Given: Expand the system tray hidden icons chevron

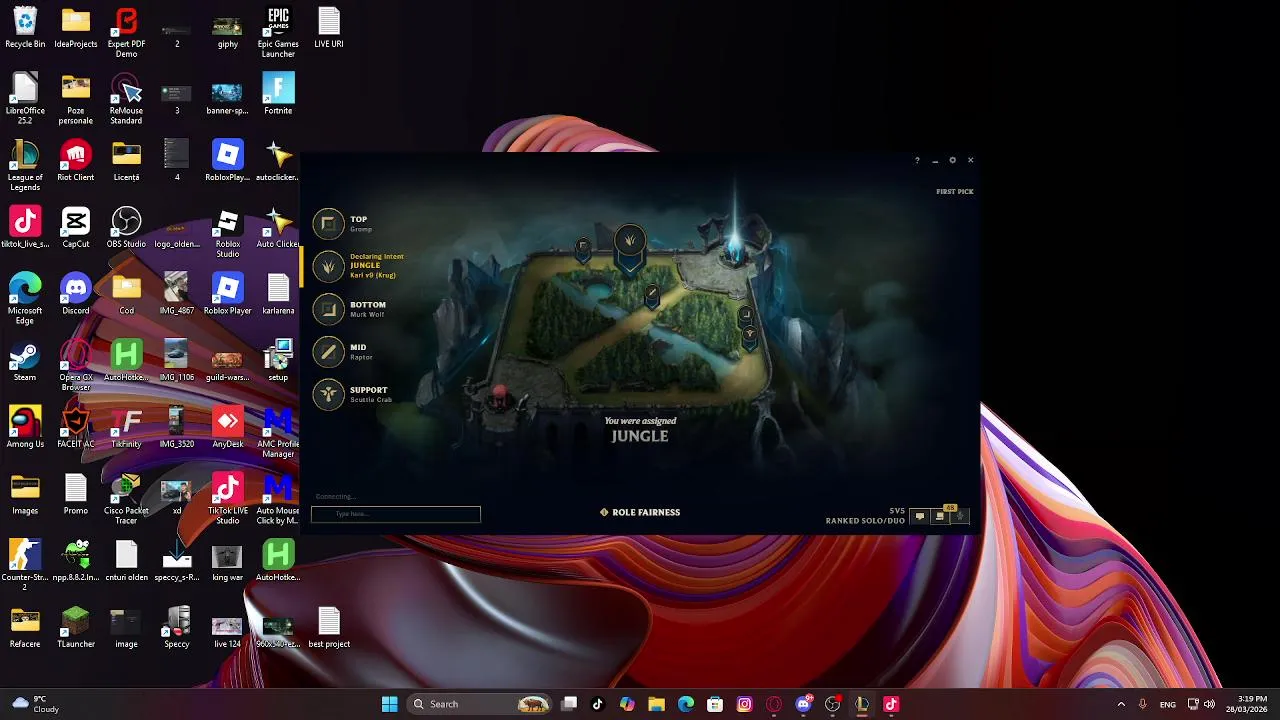Looking at the screenshot, I should (x=1121, y=704).
